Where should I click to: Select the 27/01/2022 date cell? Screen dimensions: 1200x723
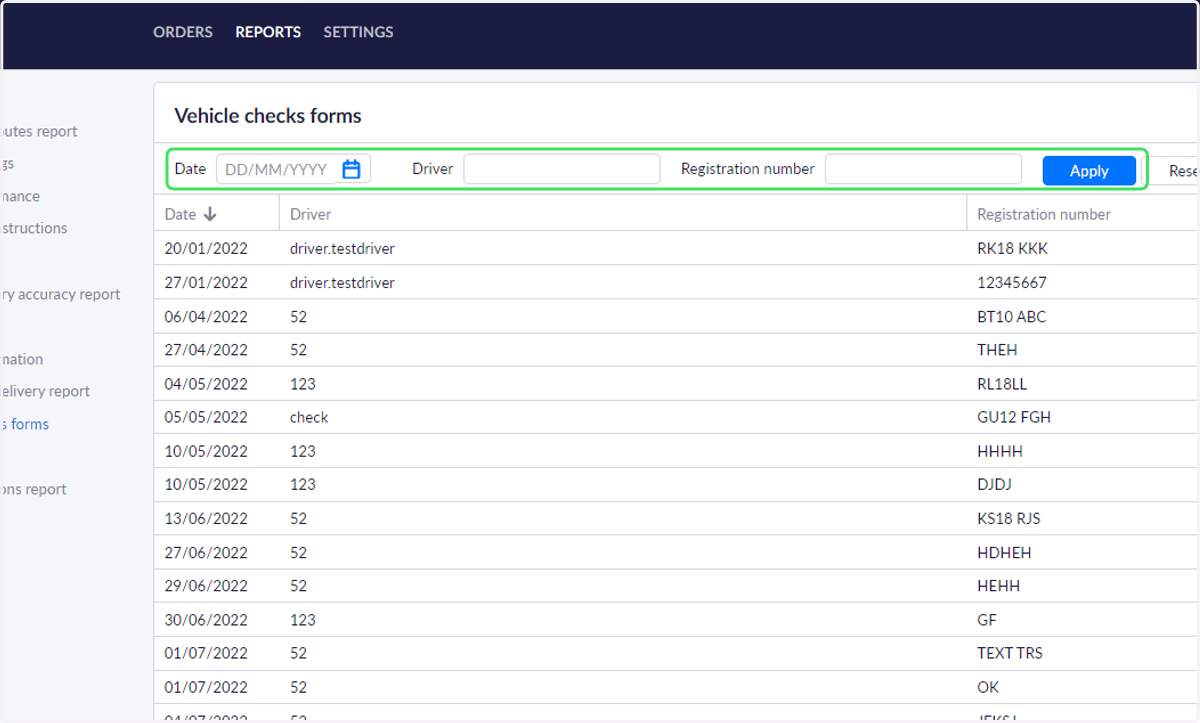206,282
